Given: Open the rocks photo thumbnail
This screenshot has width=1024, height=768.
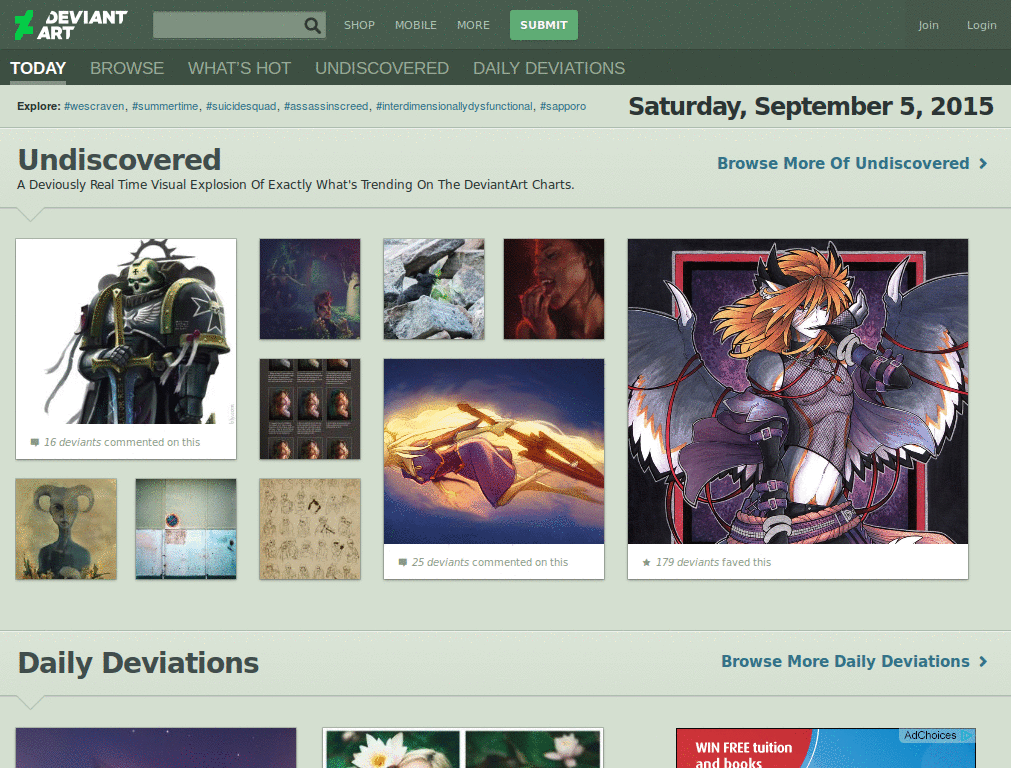Looking at the screenshot, I should pyautogui.click(x=434, y=289).
